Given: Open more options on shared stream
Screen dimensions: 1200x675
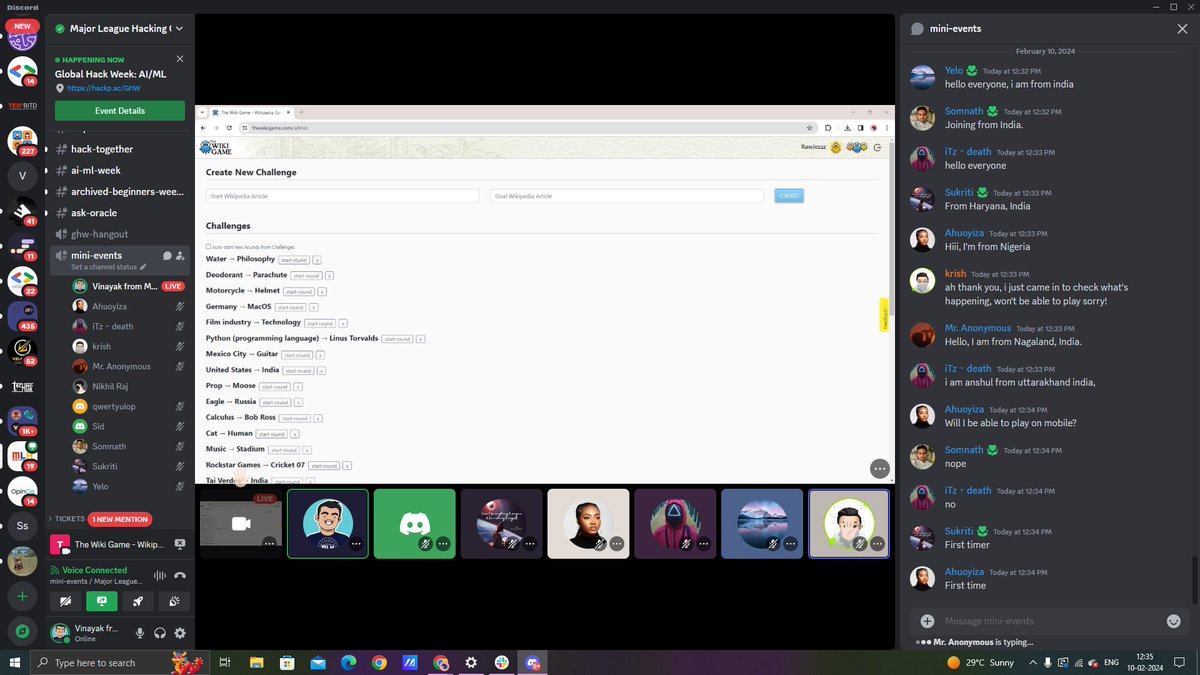Looking at the screenshot, I should (879, 468).
